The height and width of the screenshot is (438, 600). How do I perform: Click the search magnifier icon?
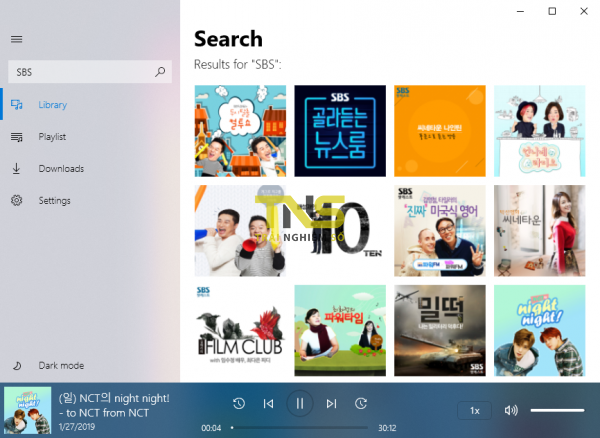[160, 72]
